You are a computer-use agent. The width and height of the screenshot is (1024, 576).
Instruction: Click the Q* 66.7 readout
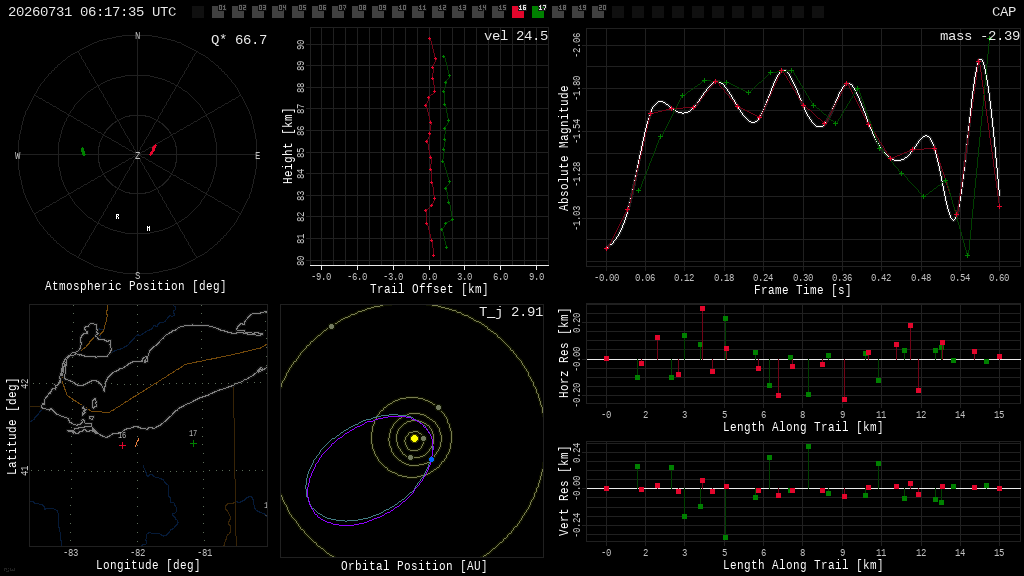[x=239, y=40]
